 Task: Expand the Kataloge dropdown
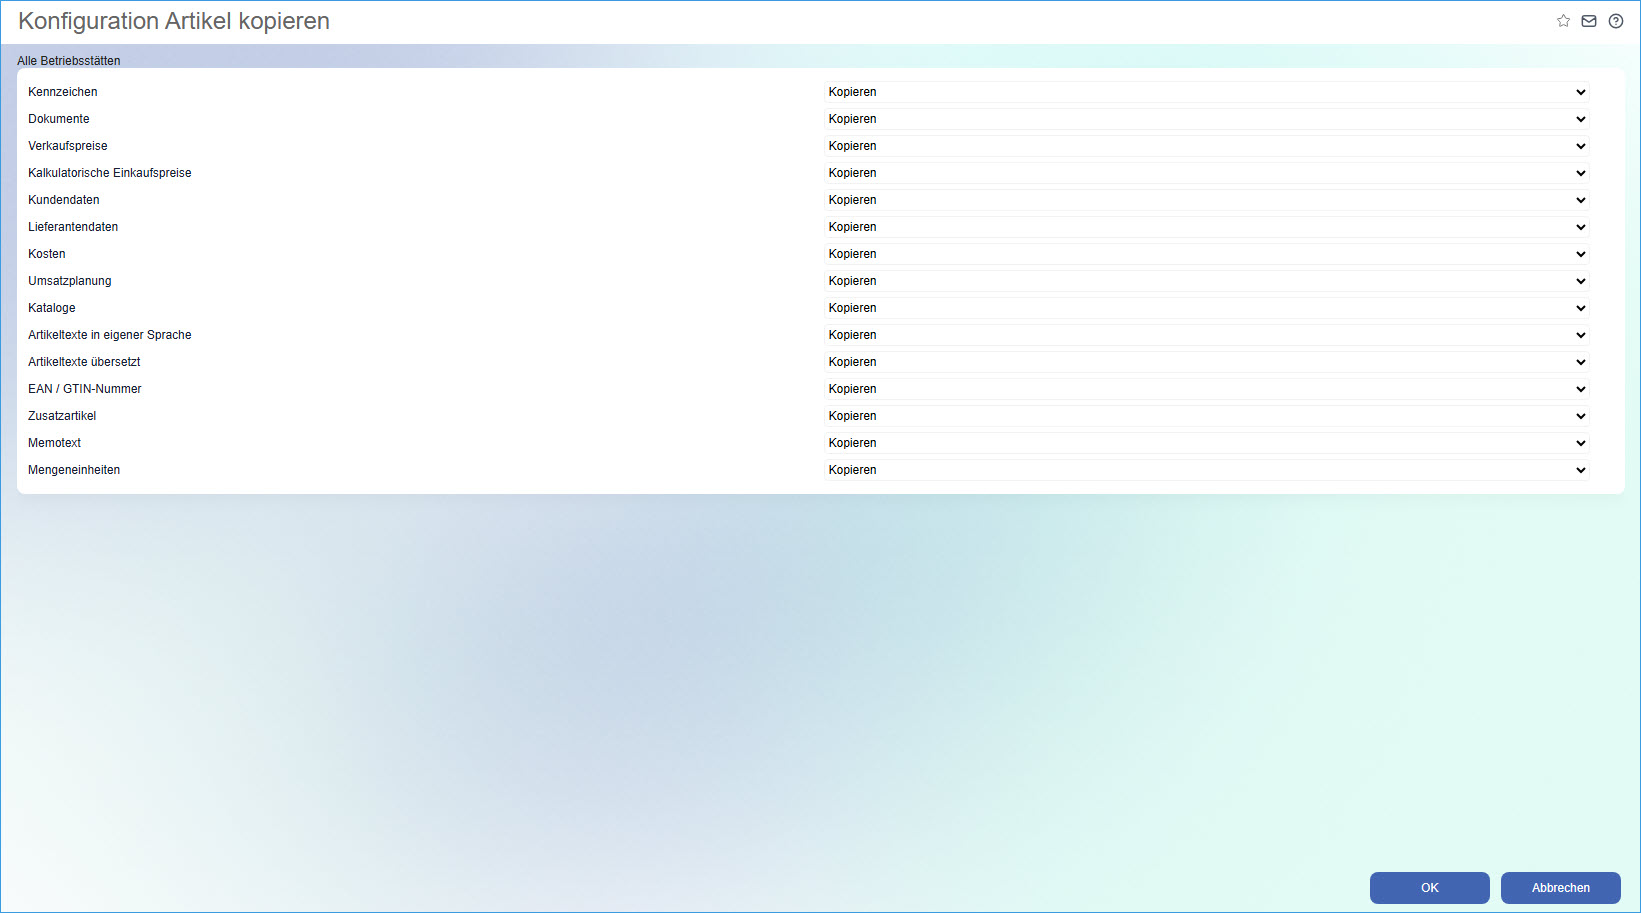tap(1207, 308)
